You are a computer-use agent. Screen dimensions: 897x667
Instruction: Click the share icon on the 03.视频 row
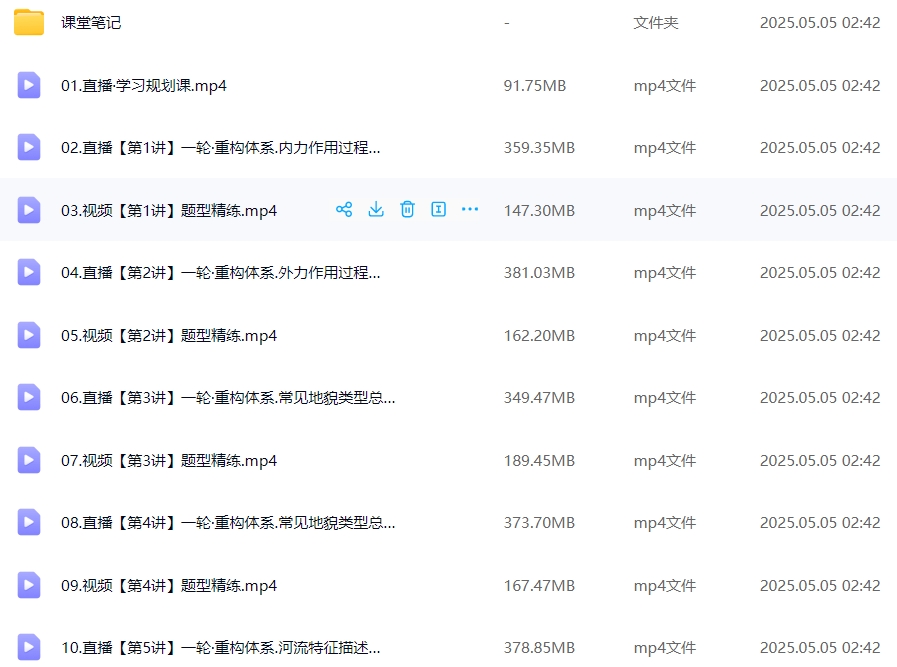click(x=344, y=209)
